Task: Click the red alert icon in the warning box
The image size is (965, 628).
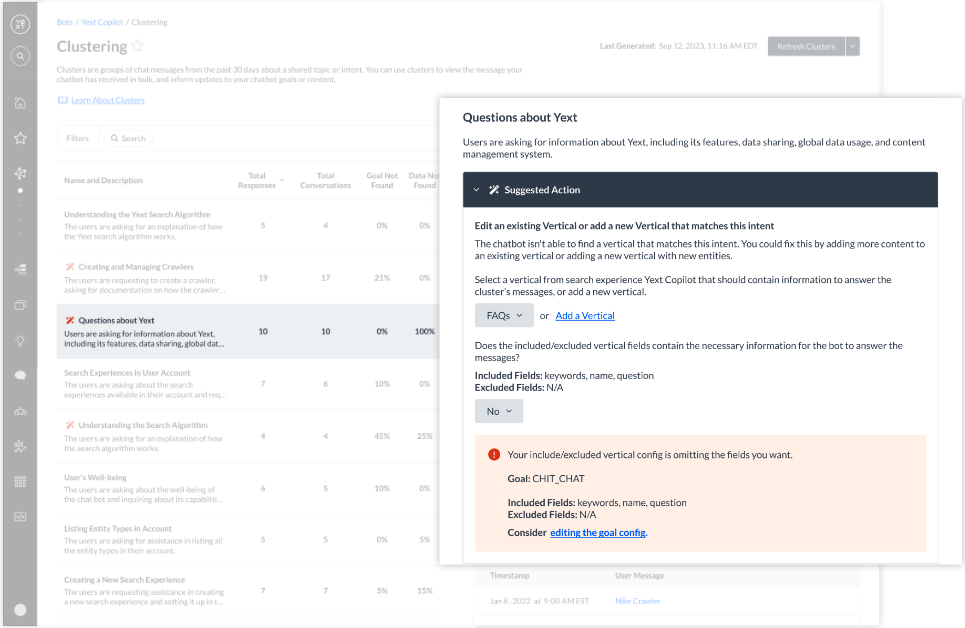Action: coord(494,454)
